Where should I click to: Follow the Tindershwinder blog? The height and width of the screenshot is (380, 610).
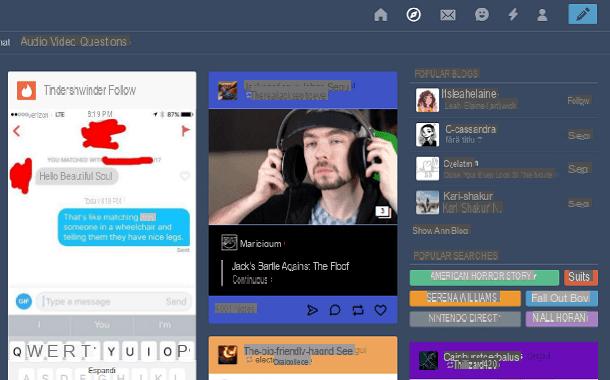(122, 90)
